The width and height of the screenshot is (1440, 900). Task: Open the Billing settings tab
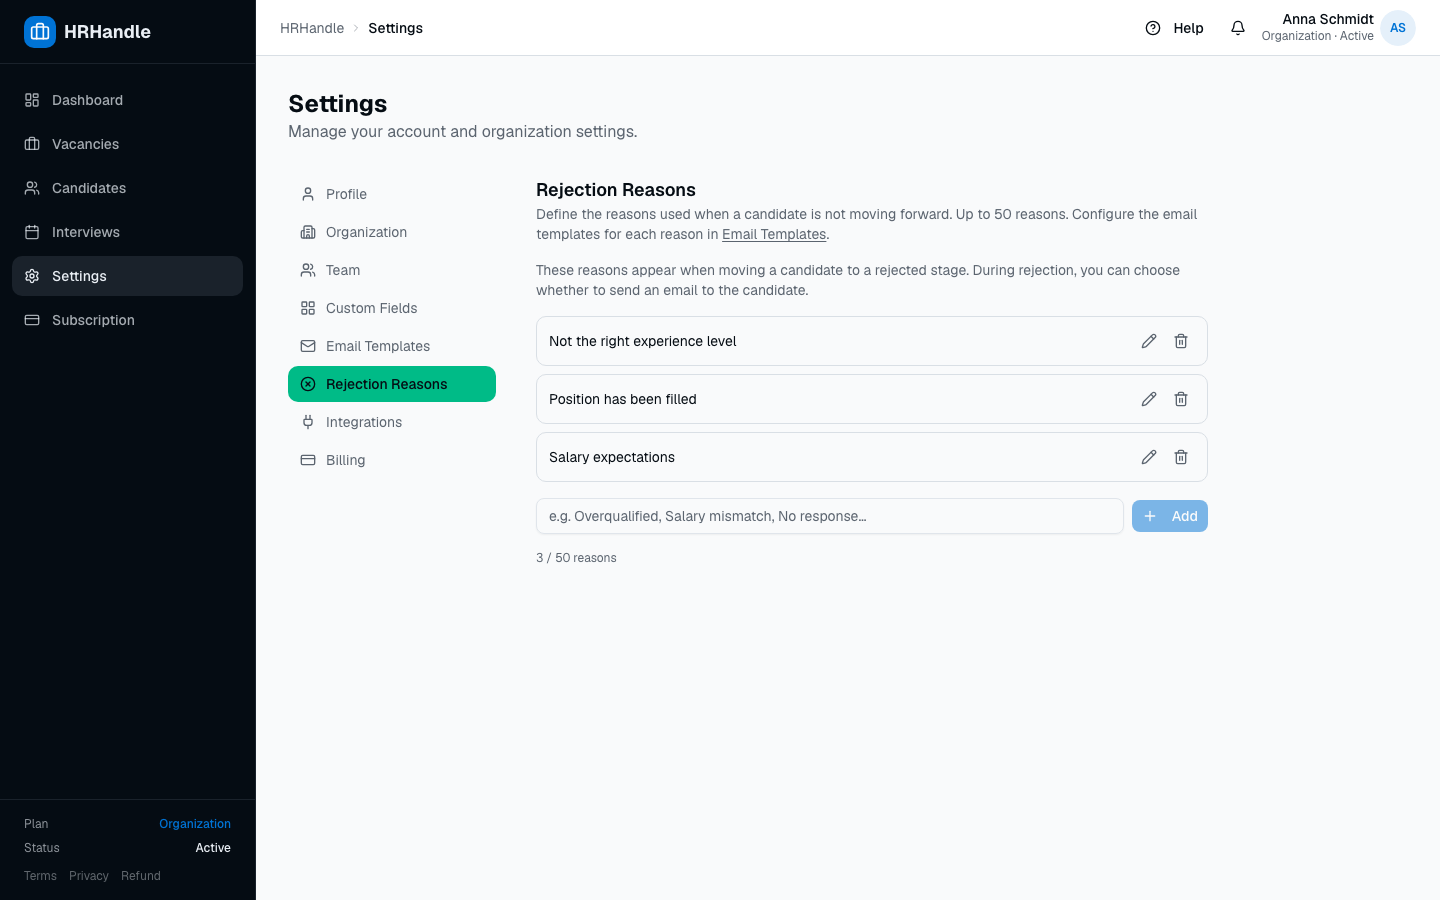coord(392,460)
